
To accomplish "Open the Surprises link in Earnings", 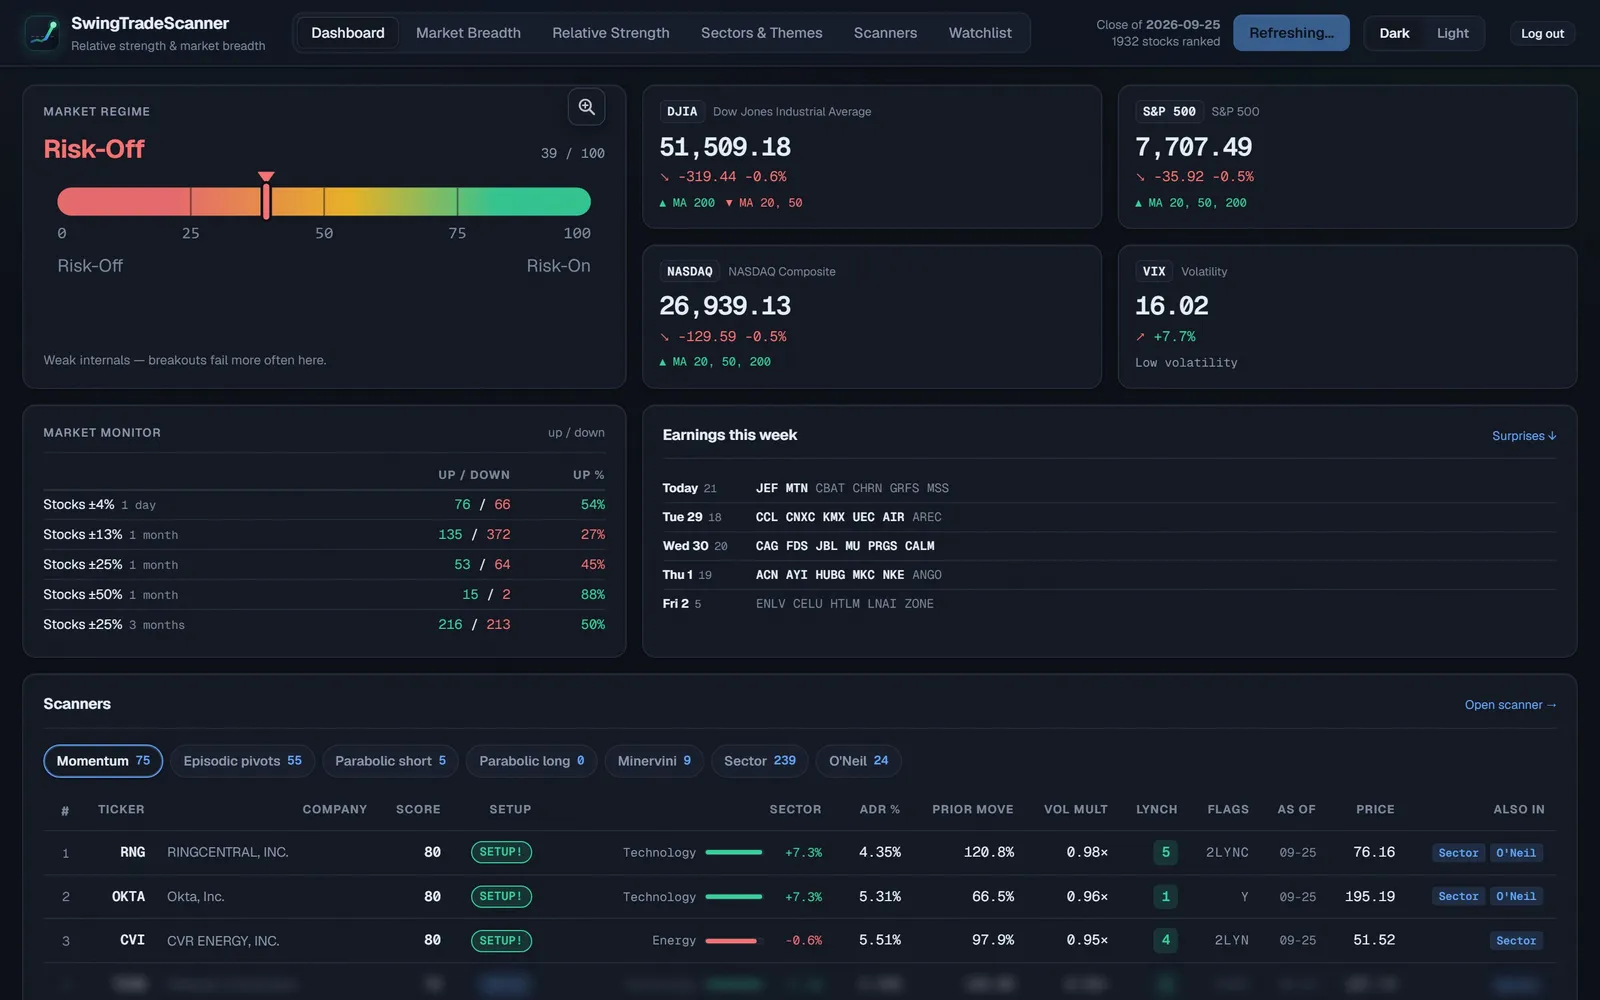I will (1524, 436).
